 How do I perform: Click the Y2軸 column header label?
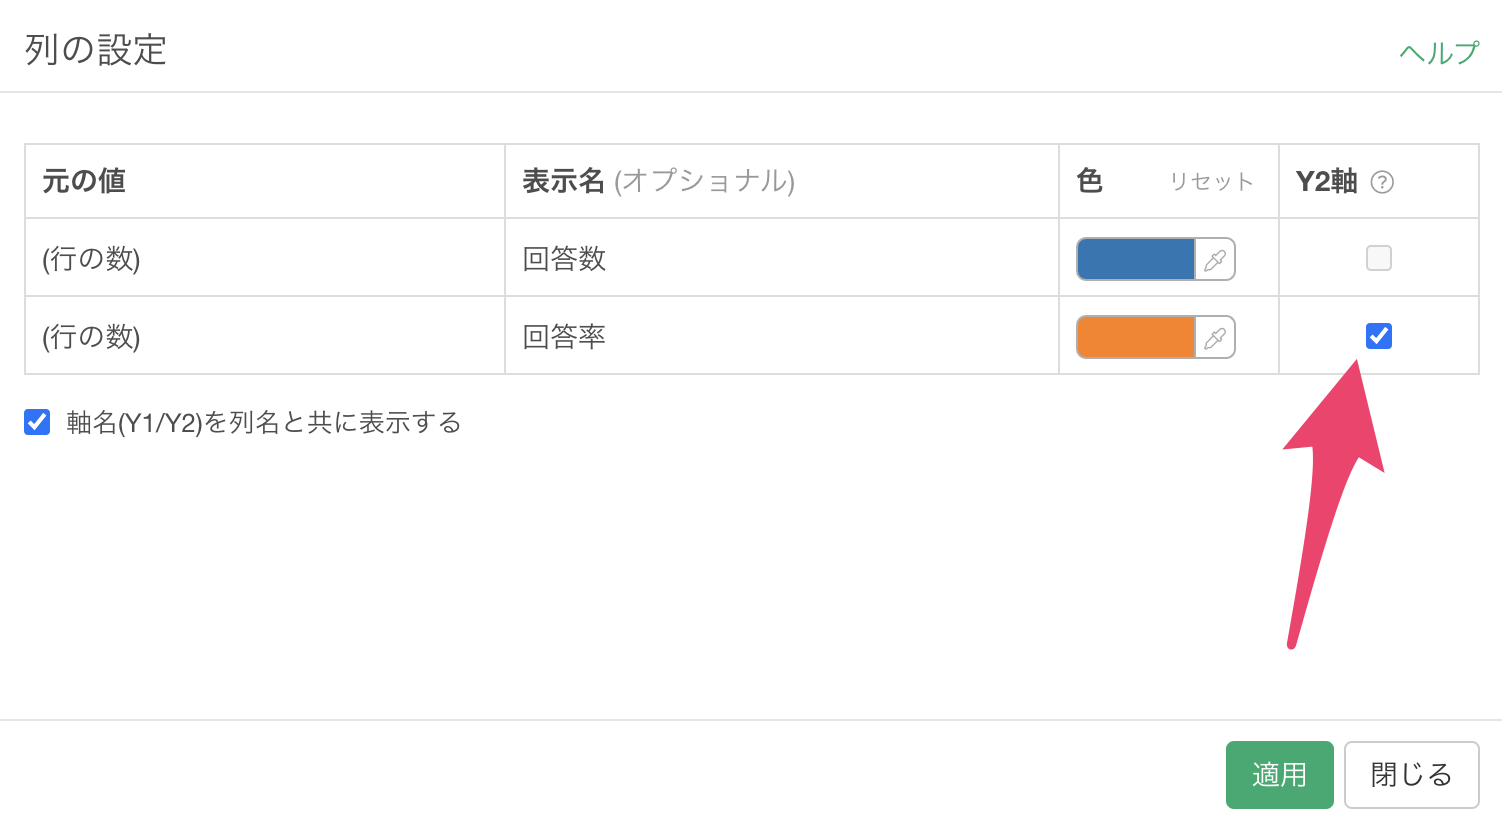point(1326,181)
